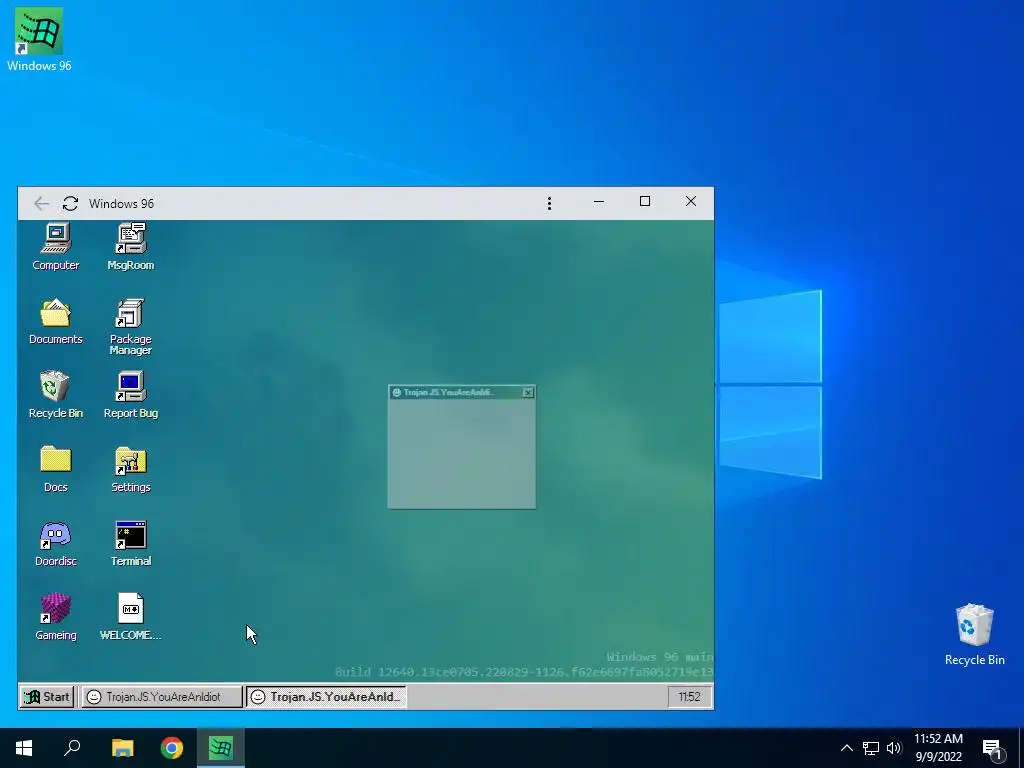
Task: Reload the Windows 96 app window
Action: [71, 204]
